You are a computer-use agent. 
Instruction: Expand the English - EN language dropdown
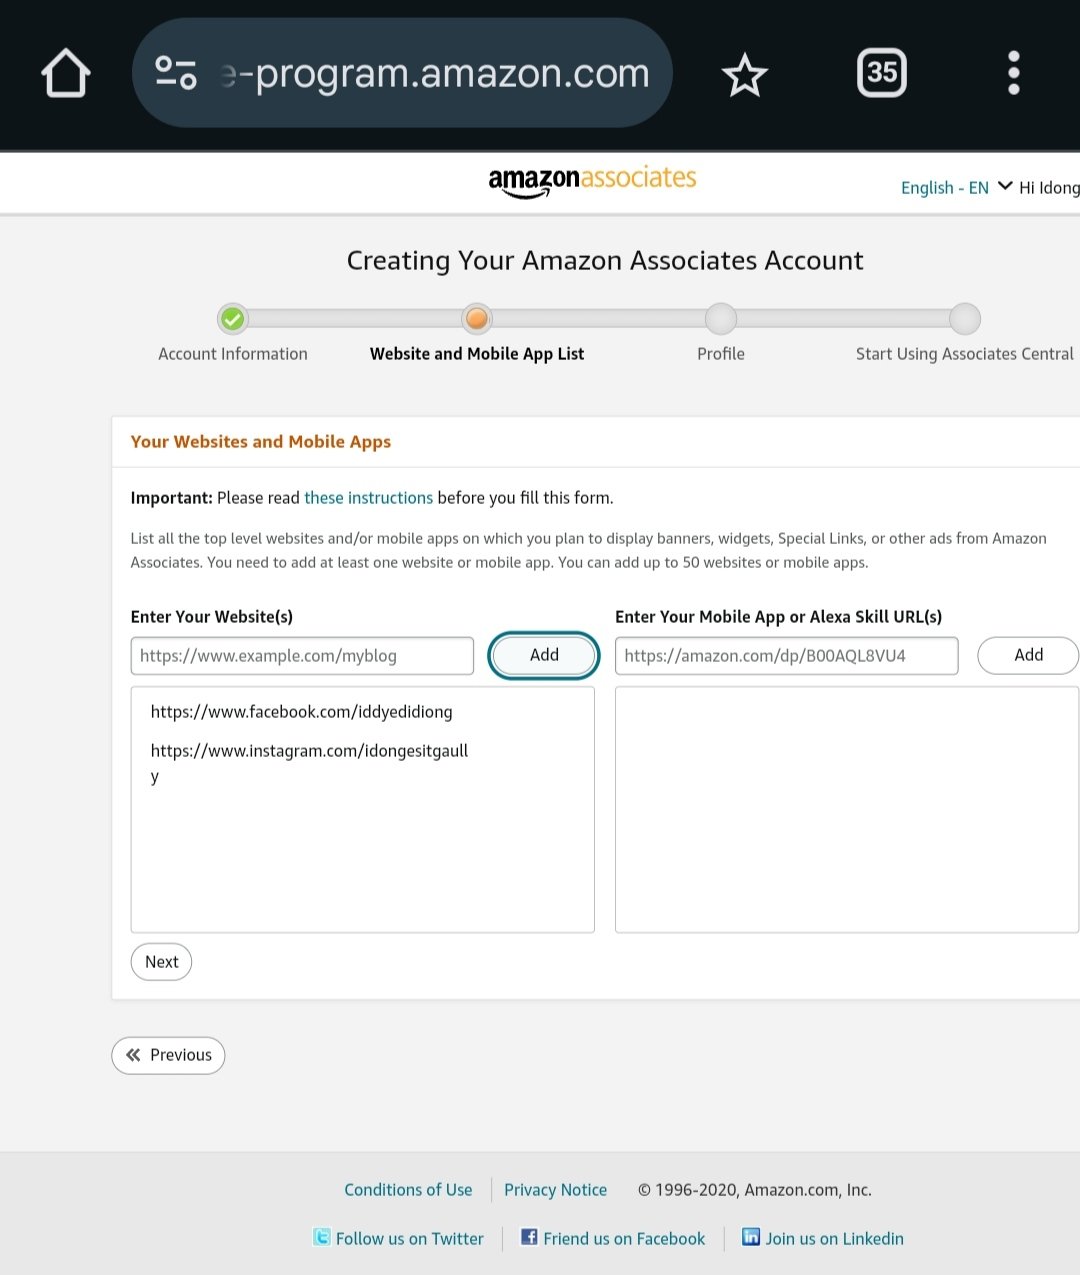[957, 187]
